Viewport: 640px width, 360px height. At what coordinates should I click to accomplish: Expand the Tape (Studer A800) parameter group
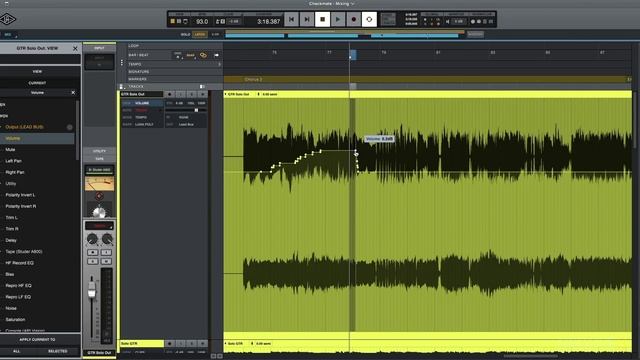click(x=24, y=252)
